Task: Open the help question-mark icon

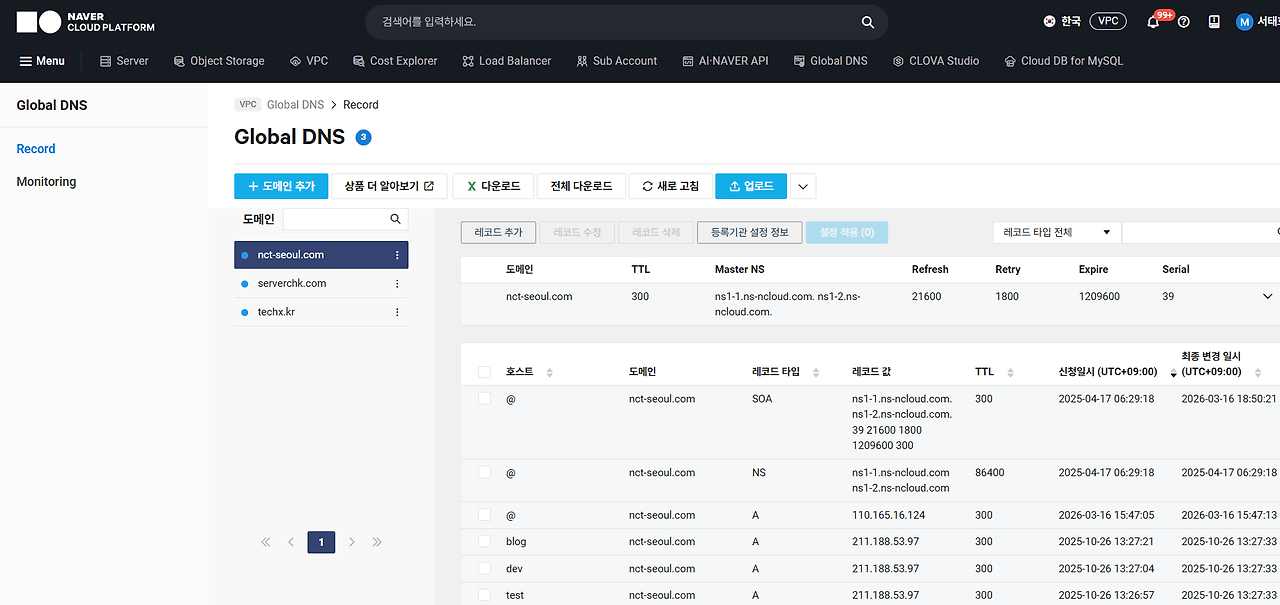Action: [1183, 21]
